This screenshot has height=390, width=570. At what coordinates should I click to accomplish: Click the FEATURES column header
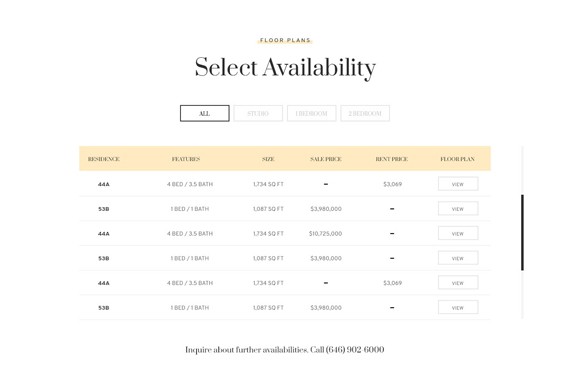[186, 159]
